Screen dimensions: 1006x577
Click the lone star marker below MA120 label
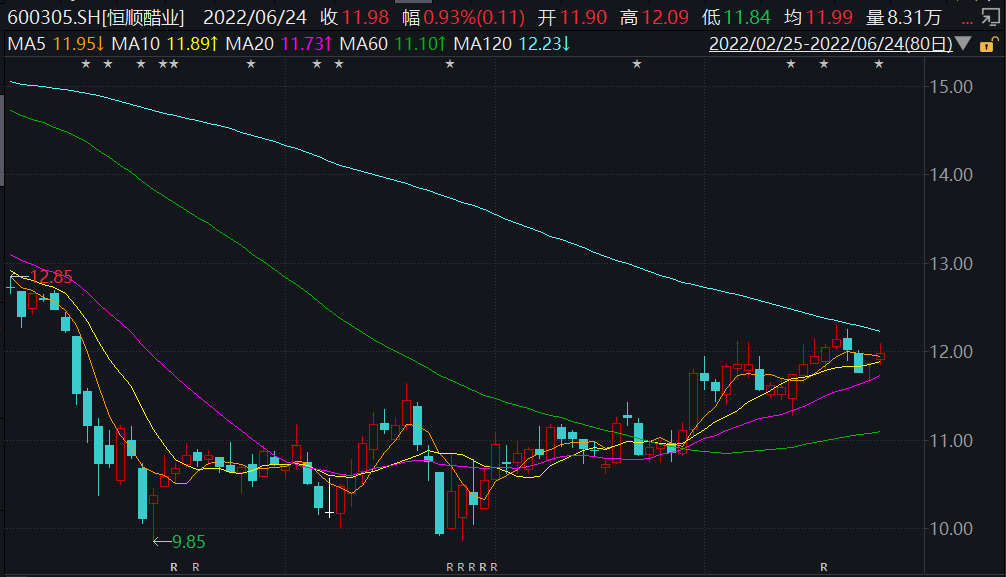[450, 64]
